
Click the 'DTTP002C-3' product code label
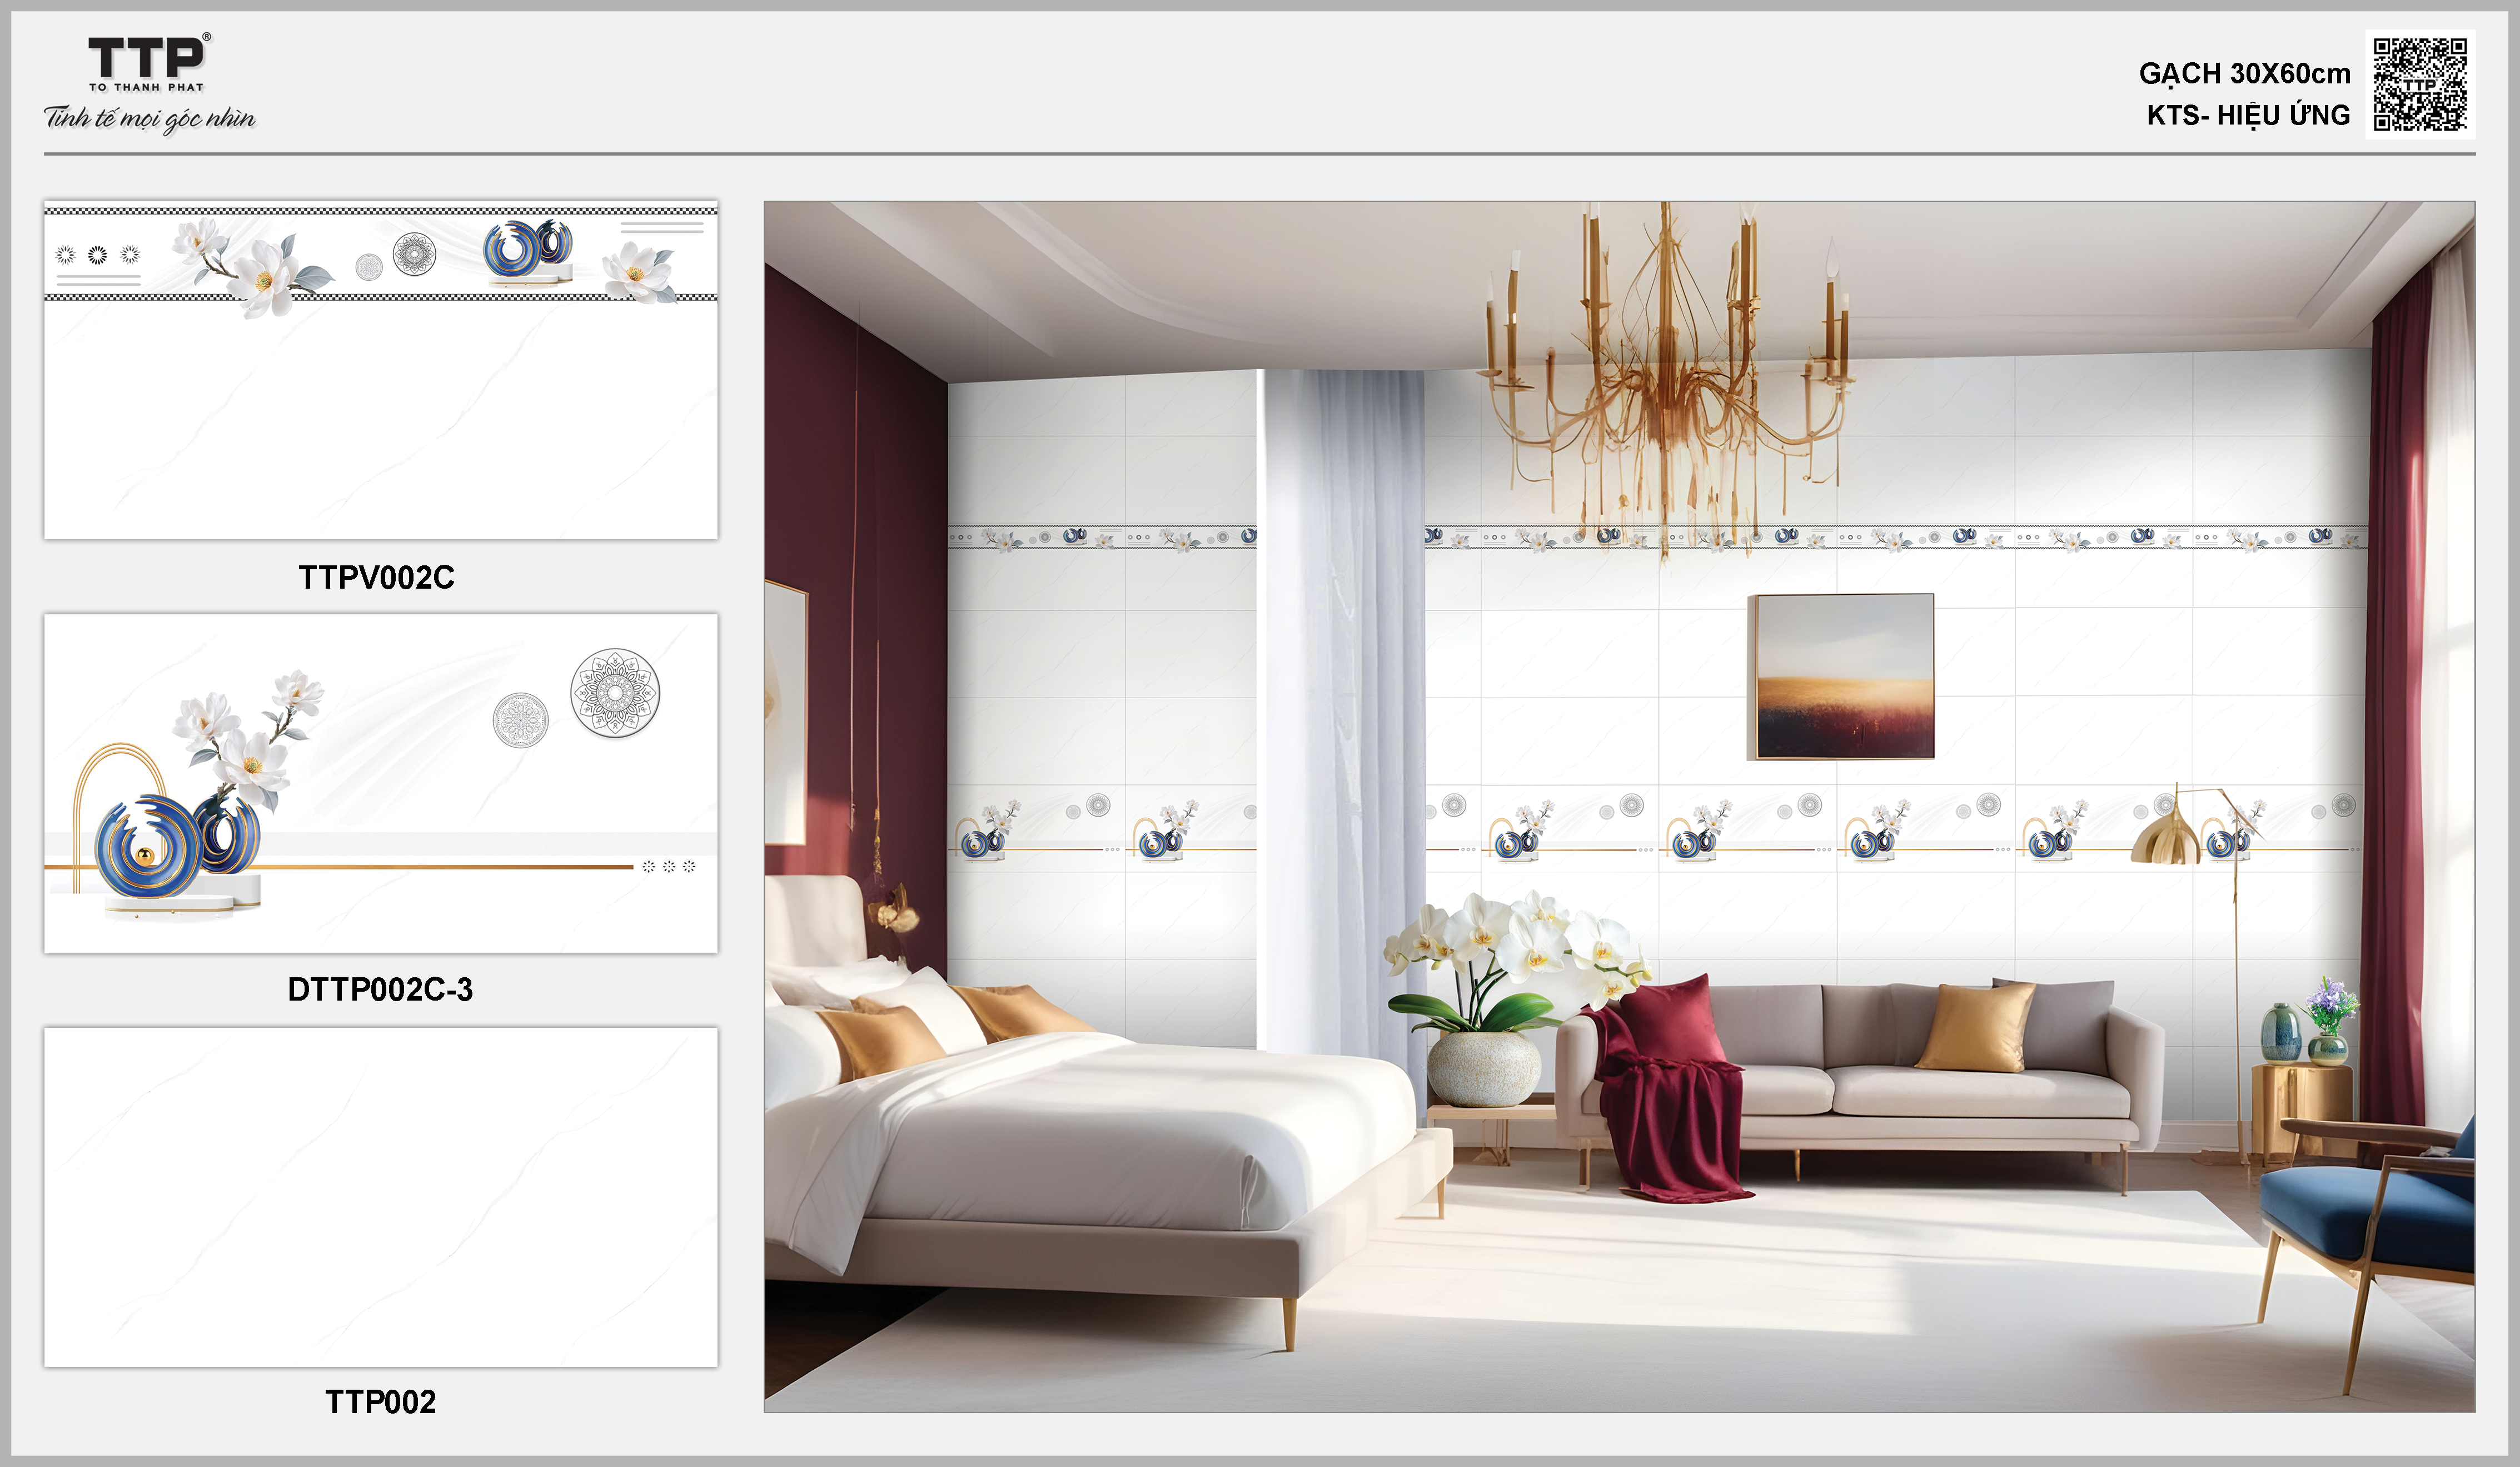point(380,989)
